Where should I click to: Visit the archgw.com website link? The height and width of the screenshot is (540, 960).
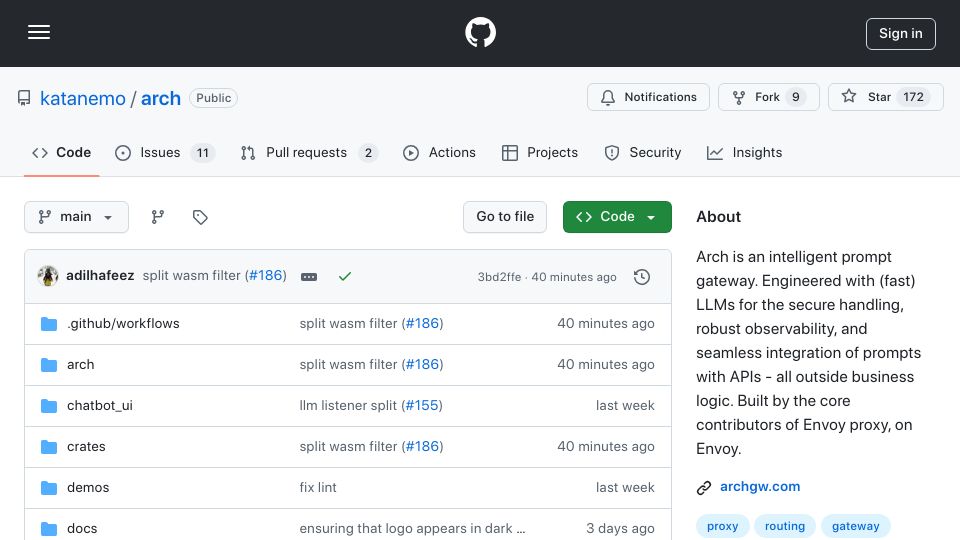click(x=760, y=486)
